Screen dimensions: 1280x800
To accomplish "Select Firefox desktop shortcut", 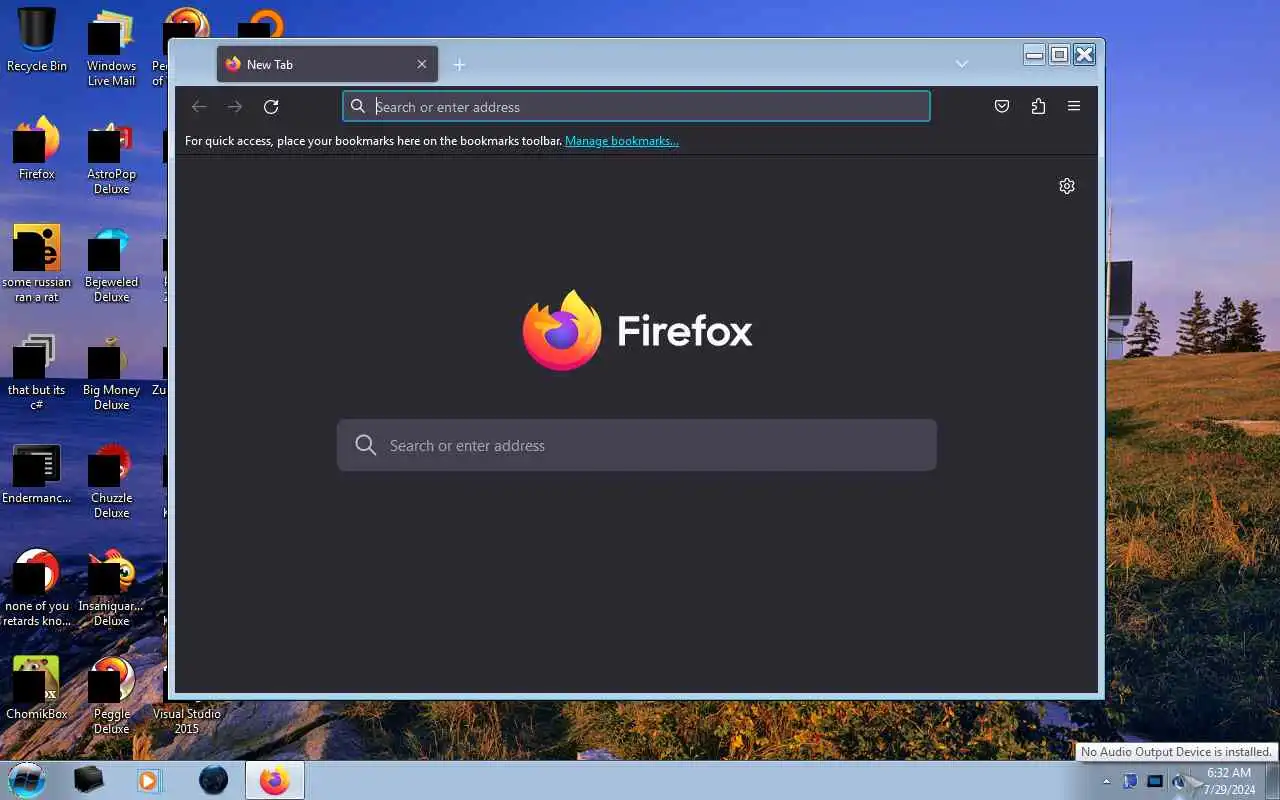I will pos(37,148).
